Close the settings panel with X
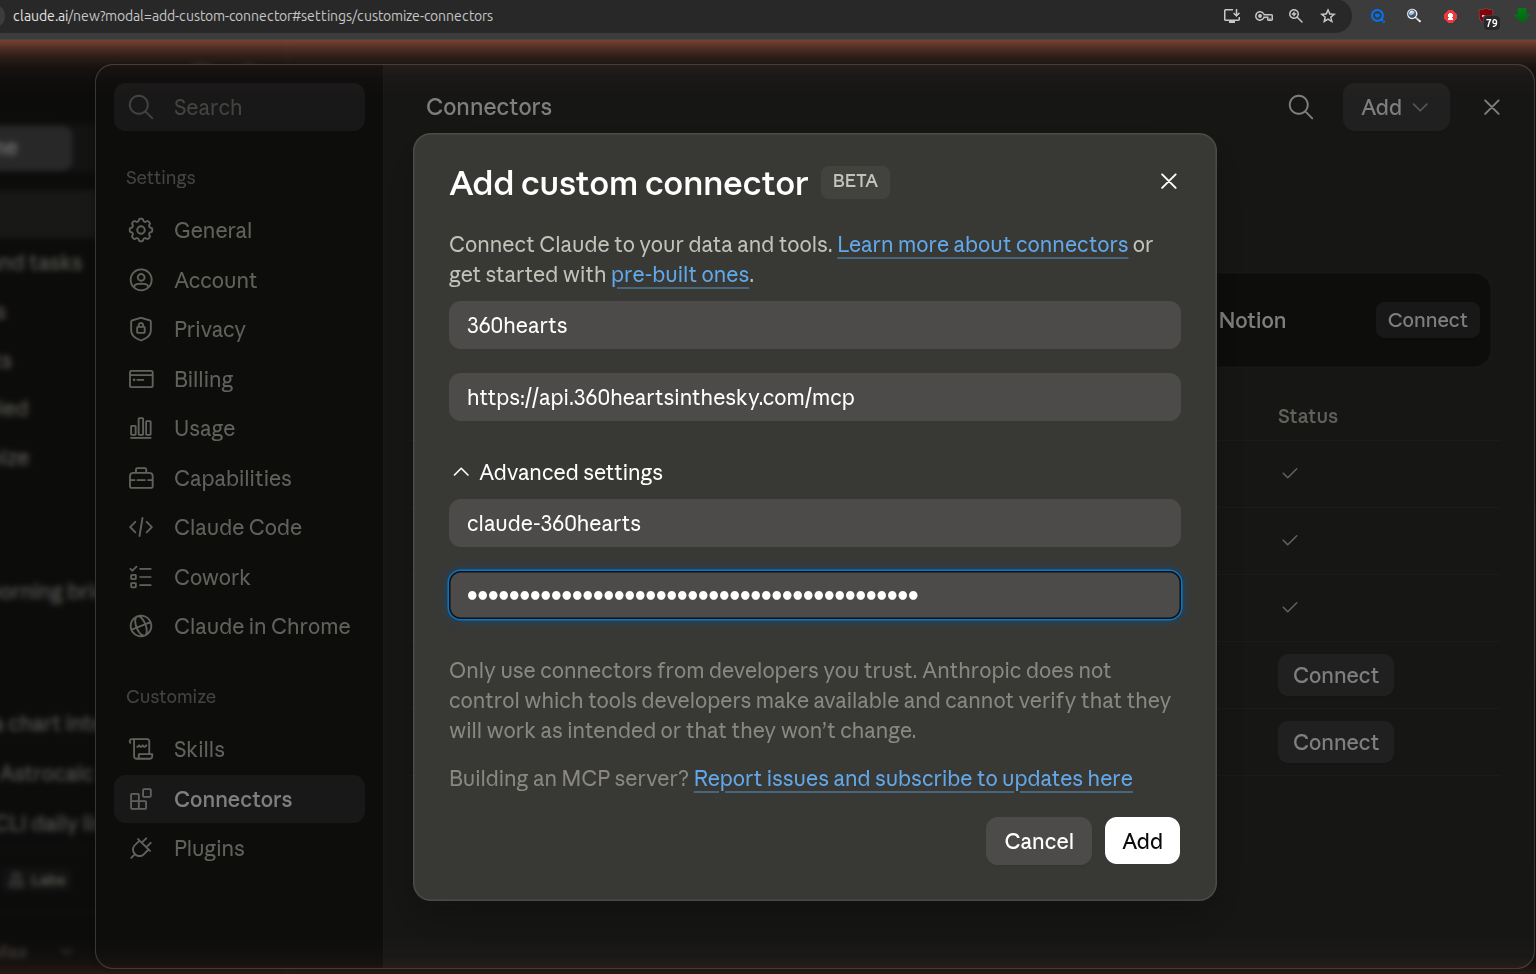This screenshot has width=1536, height=974. point(1491,107)
